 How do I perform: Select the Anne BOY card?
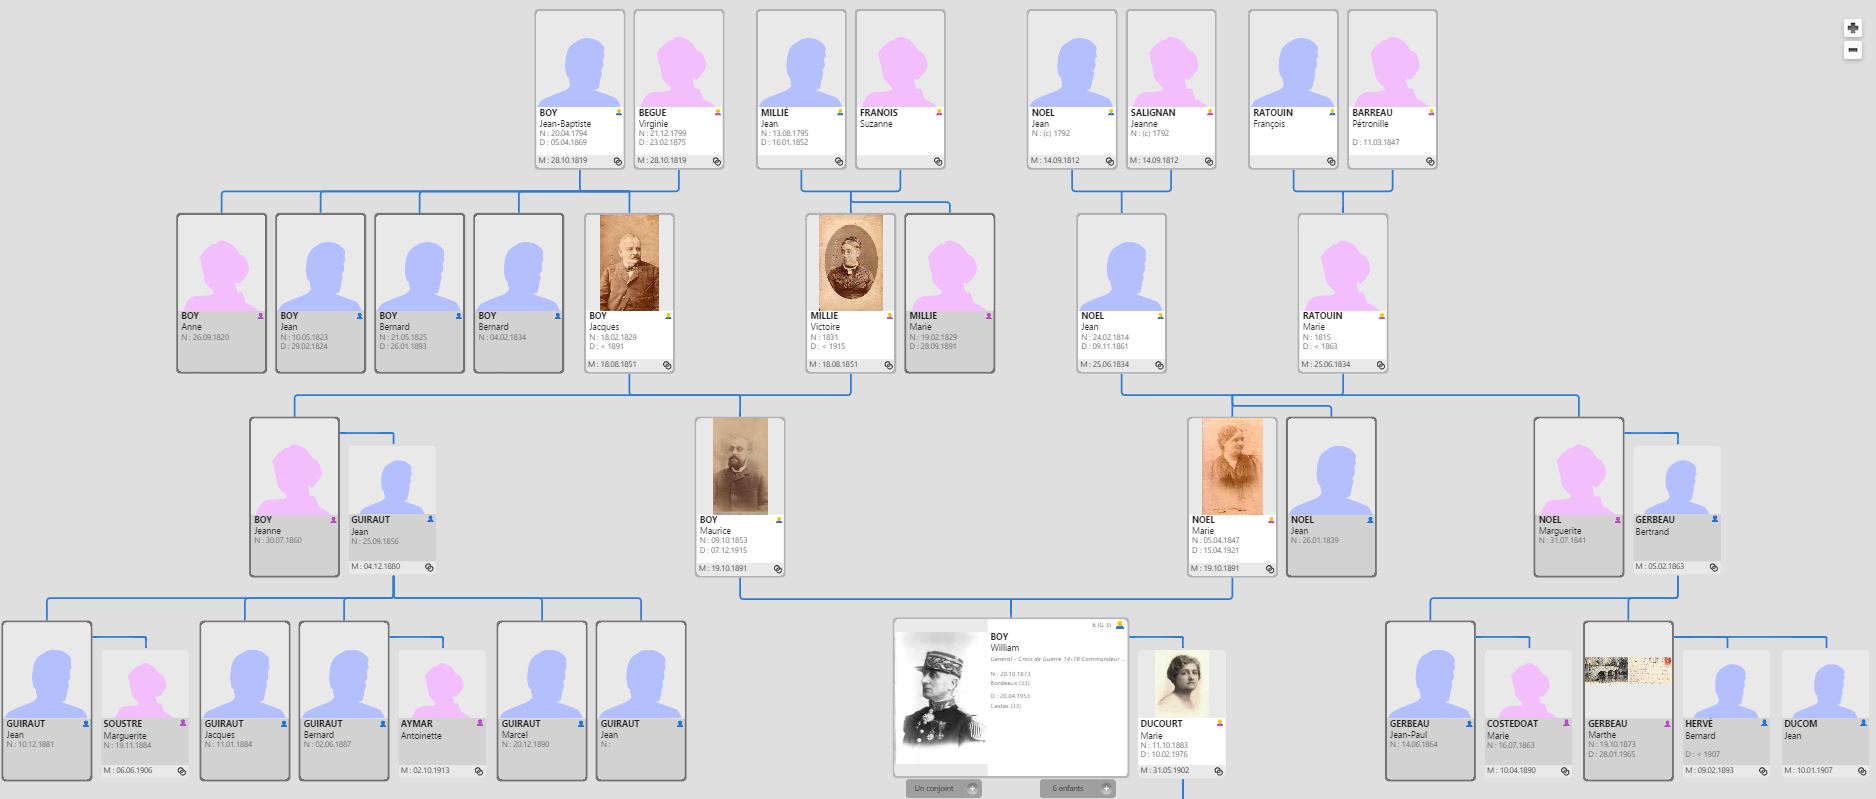point(221,293)
